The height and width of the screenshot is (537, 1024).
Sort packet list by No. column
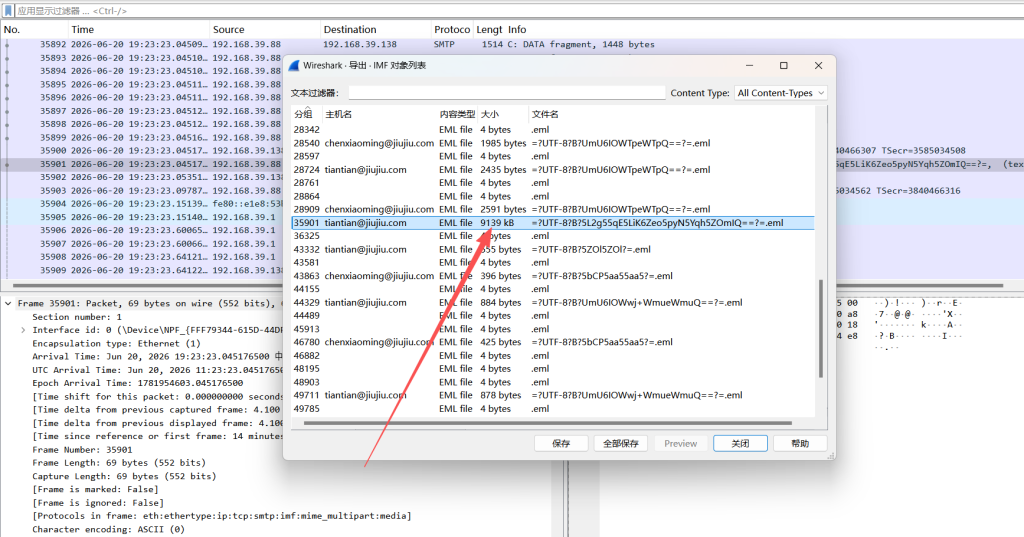pos(35,29)
